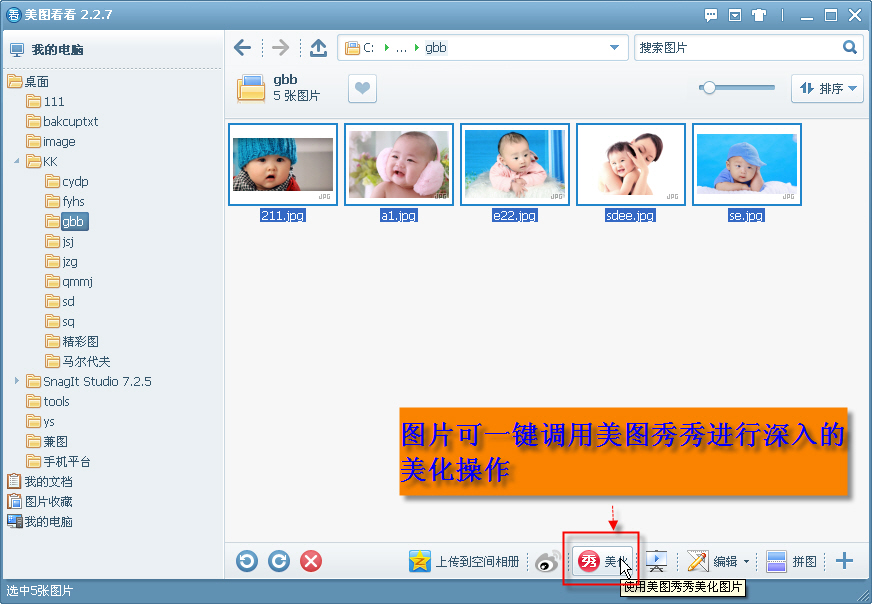Select folder image in tree
Image resolution: width=872 pixels, height=604 pixels.
tap(51, 142)
